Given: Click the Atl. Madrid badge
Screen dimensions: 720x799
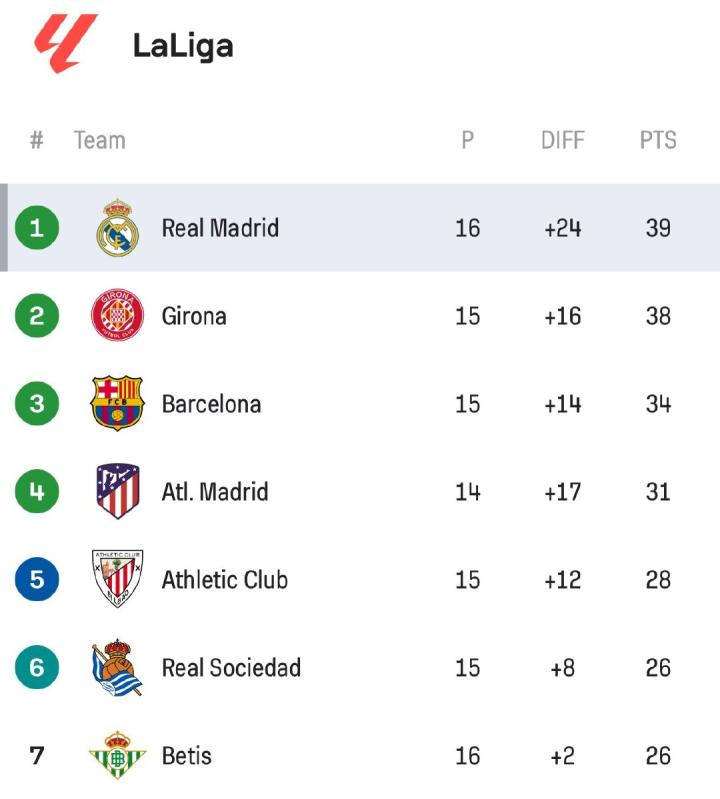Looking at the screenshot, I should (x=117, y=492).
